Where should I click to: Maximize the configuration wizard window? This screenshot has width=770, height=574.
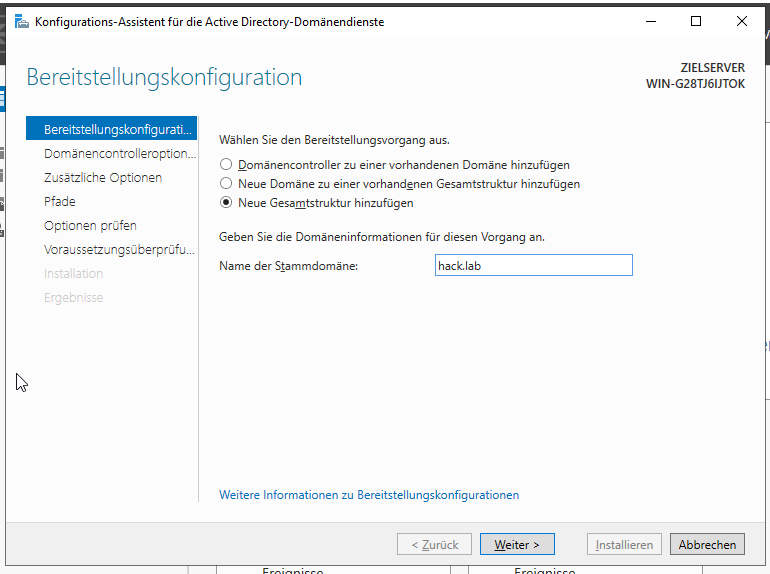point(696,22)
